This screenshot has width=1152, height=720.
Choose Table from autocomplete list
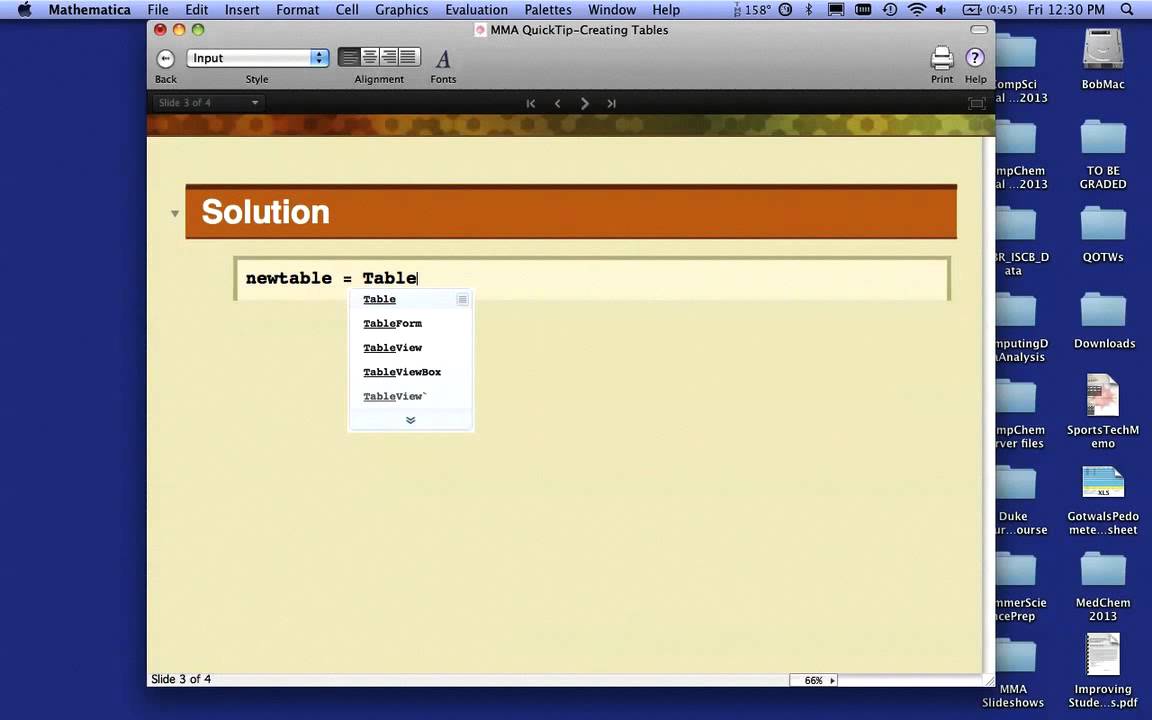click(x=379, y=299)
